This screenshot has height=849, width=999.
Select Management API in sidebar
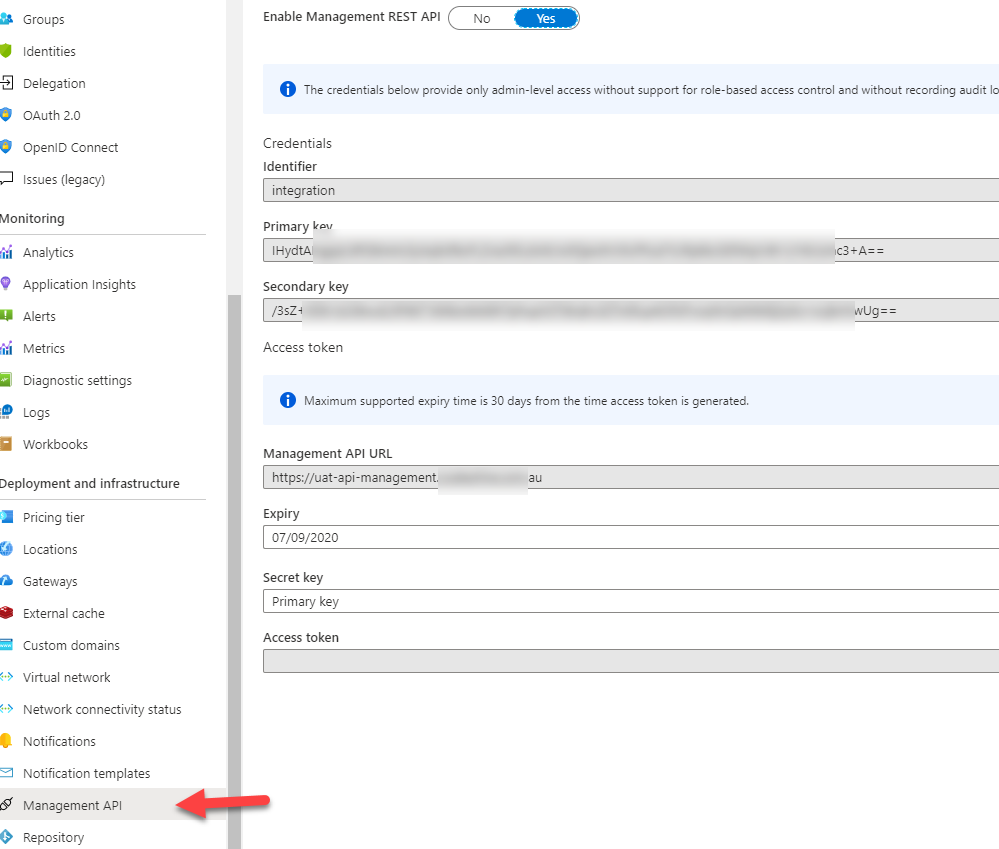pos(73,806)
